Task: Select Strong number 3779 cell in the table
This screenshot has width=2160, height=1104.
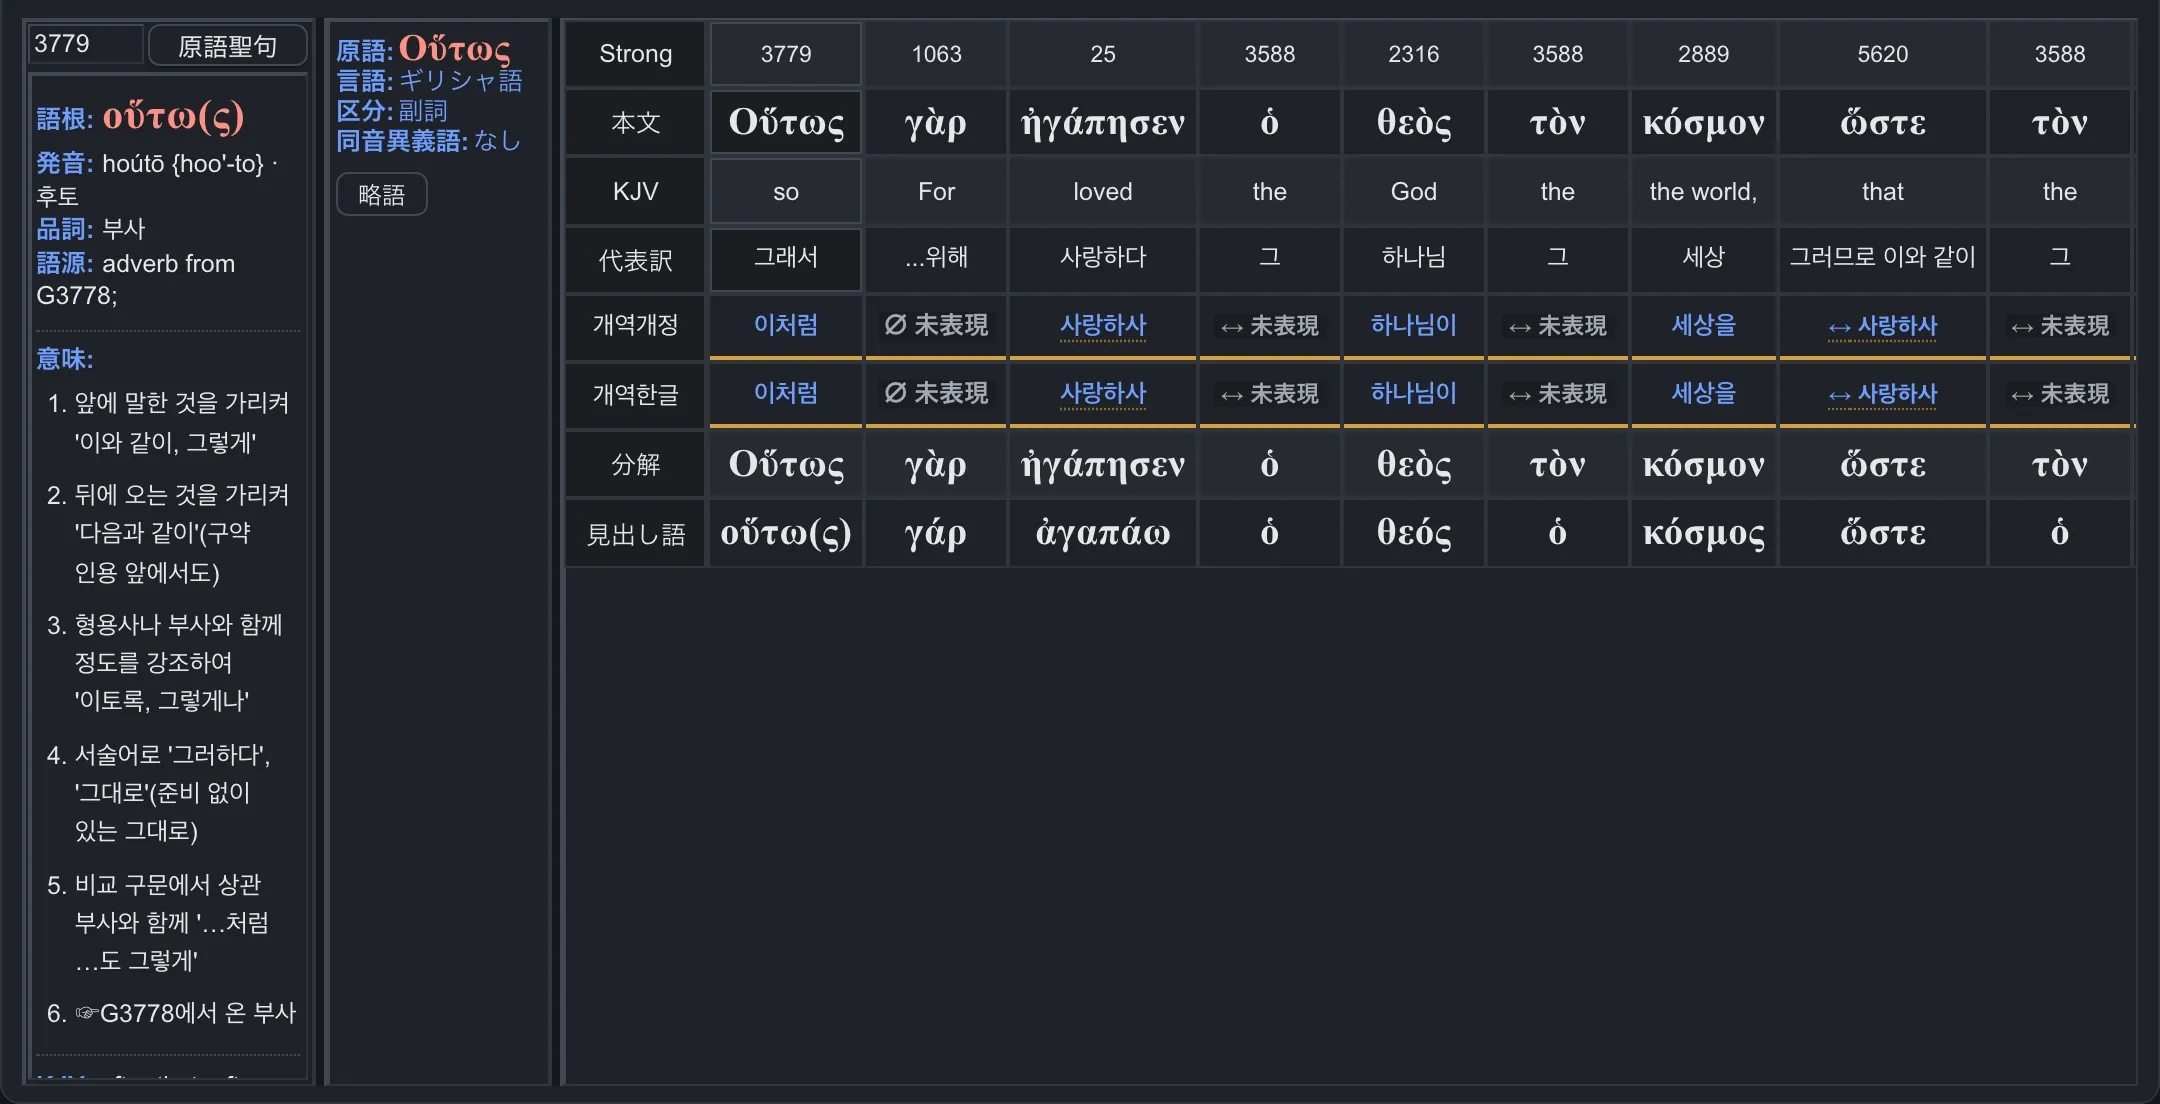Action: coord(786,54)
